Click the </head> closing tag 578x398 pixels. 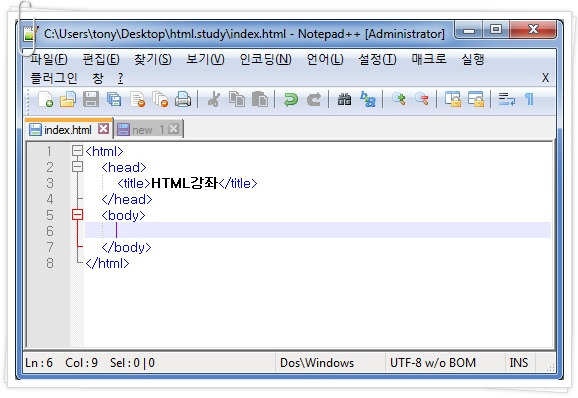tap(127, 199)
